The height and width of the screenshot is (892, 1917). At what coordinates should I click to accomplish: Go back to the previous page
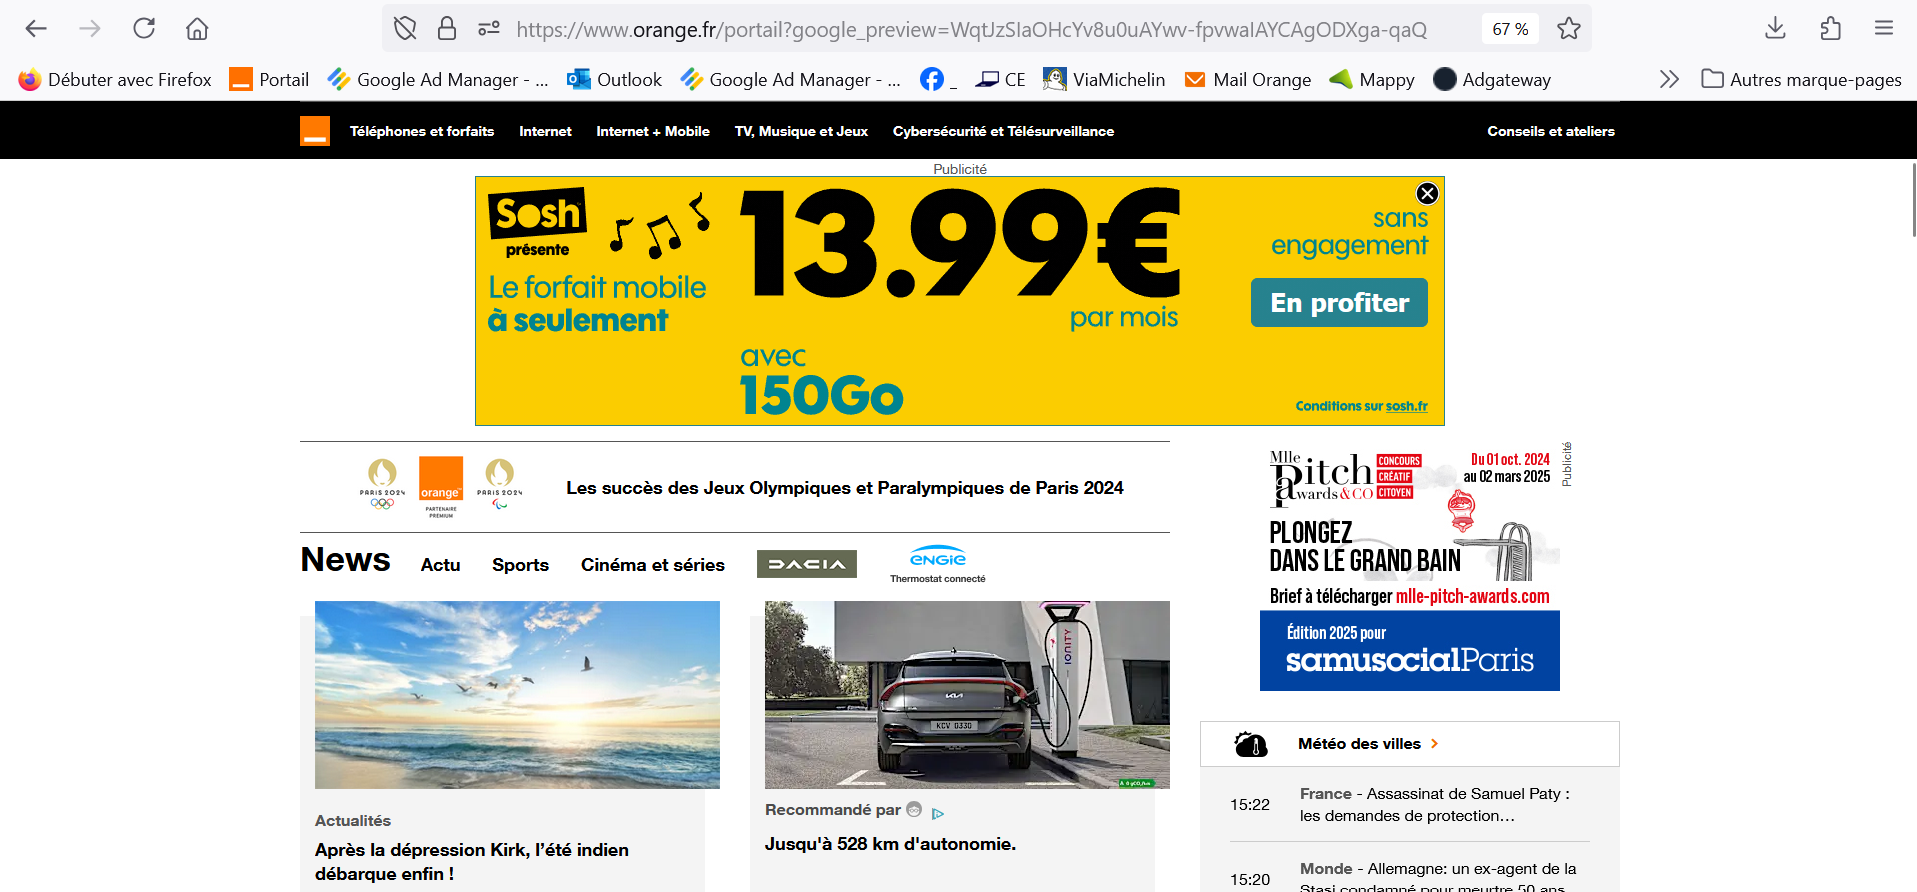coord(36,28)
